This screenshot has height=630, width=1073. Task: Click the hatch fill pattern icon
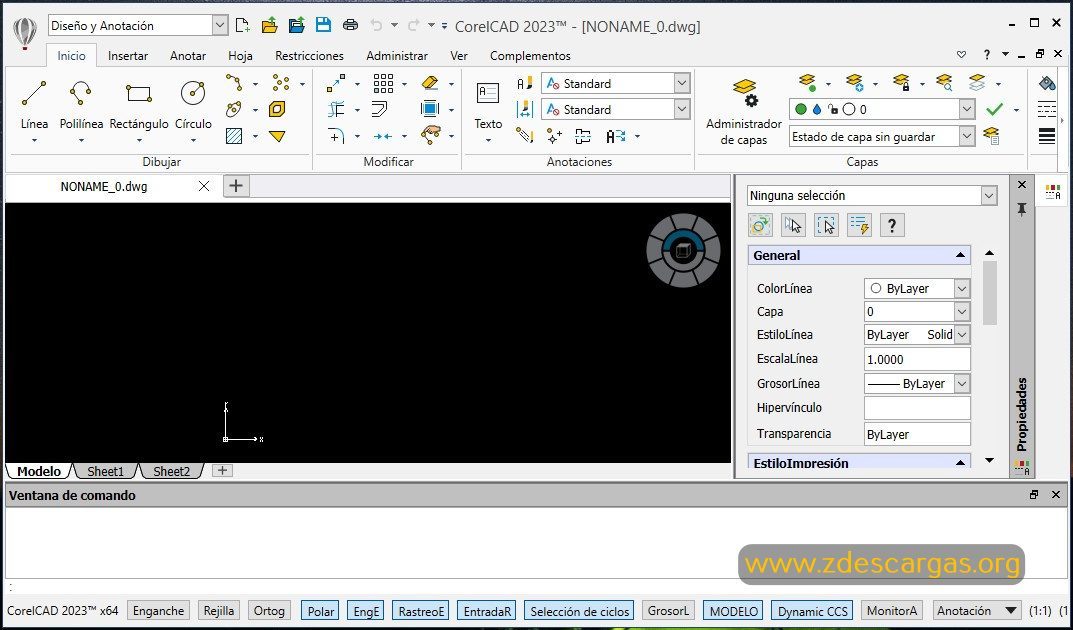pyautogui.click(x=234, y=135)
